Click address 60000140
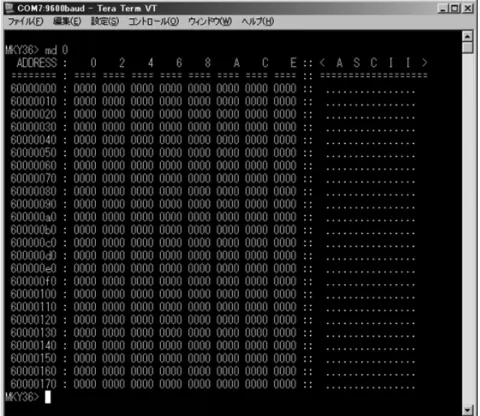This screenshot has width=480, height=416. click(33, 345)
